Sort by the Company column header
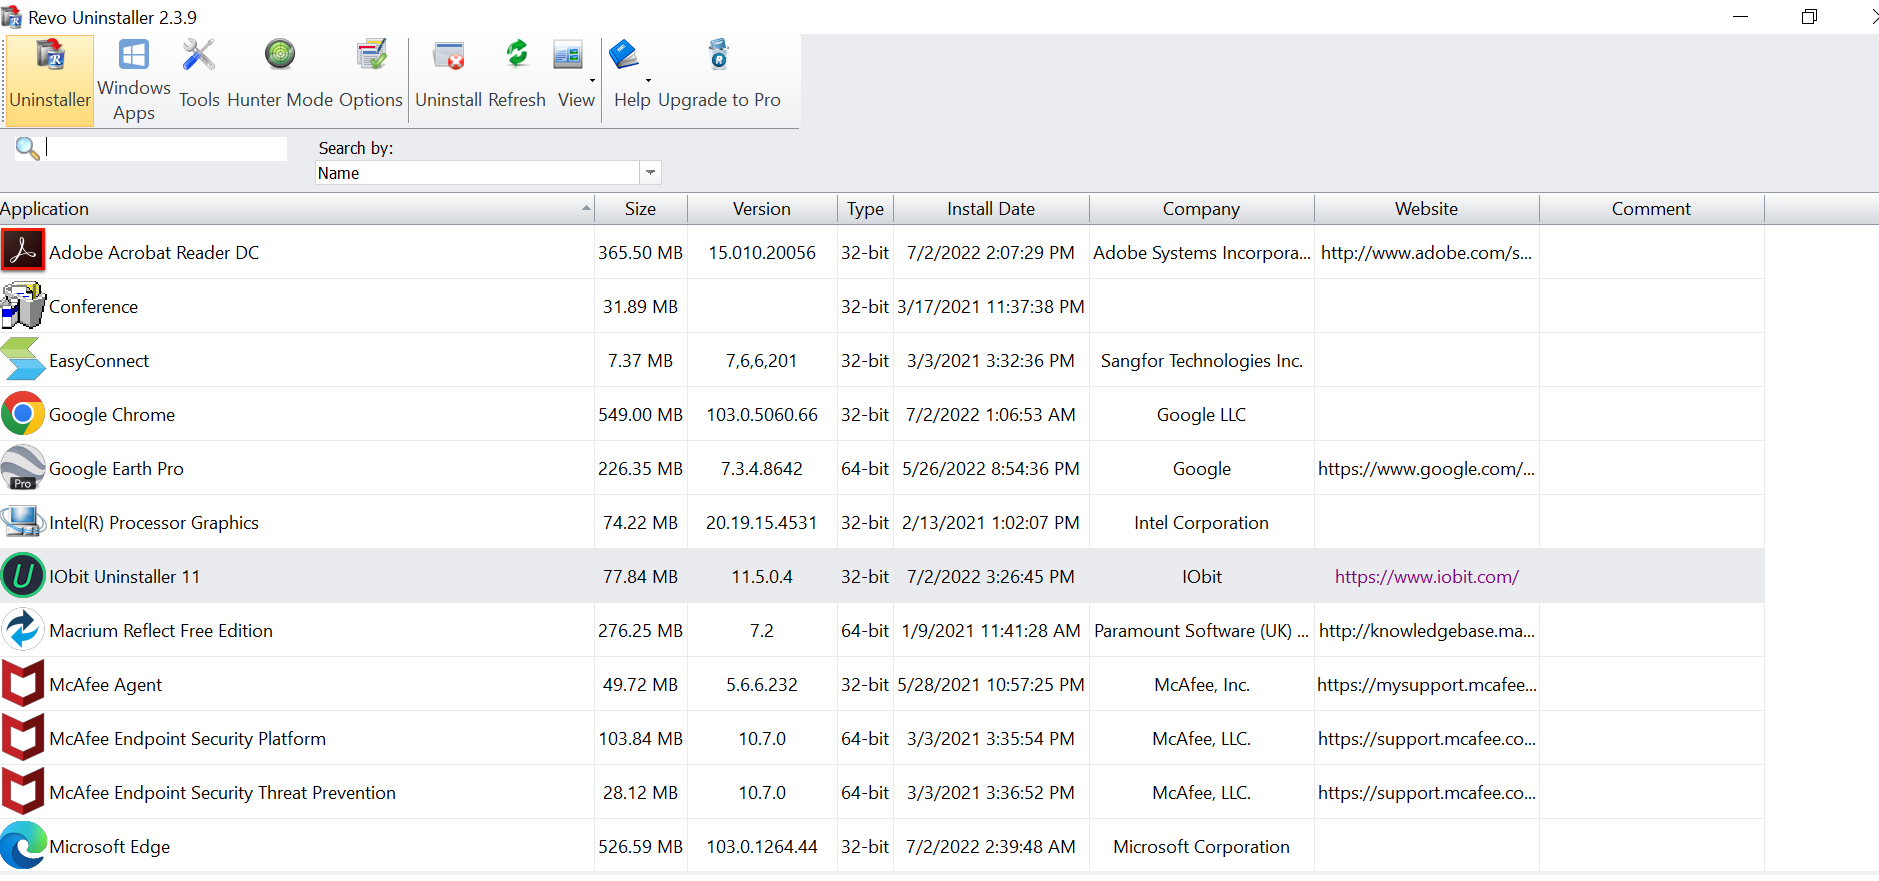Viewport: 1879px width, 881px height. click(1202, 209)
